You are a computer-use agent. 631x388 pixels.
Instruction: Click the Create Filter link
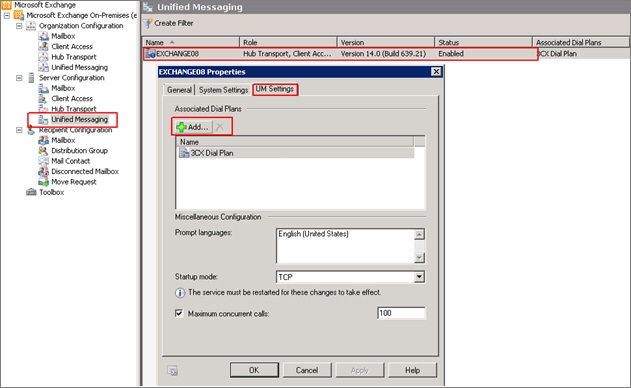[x=174, y=23]
